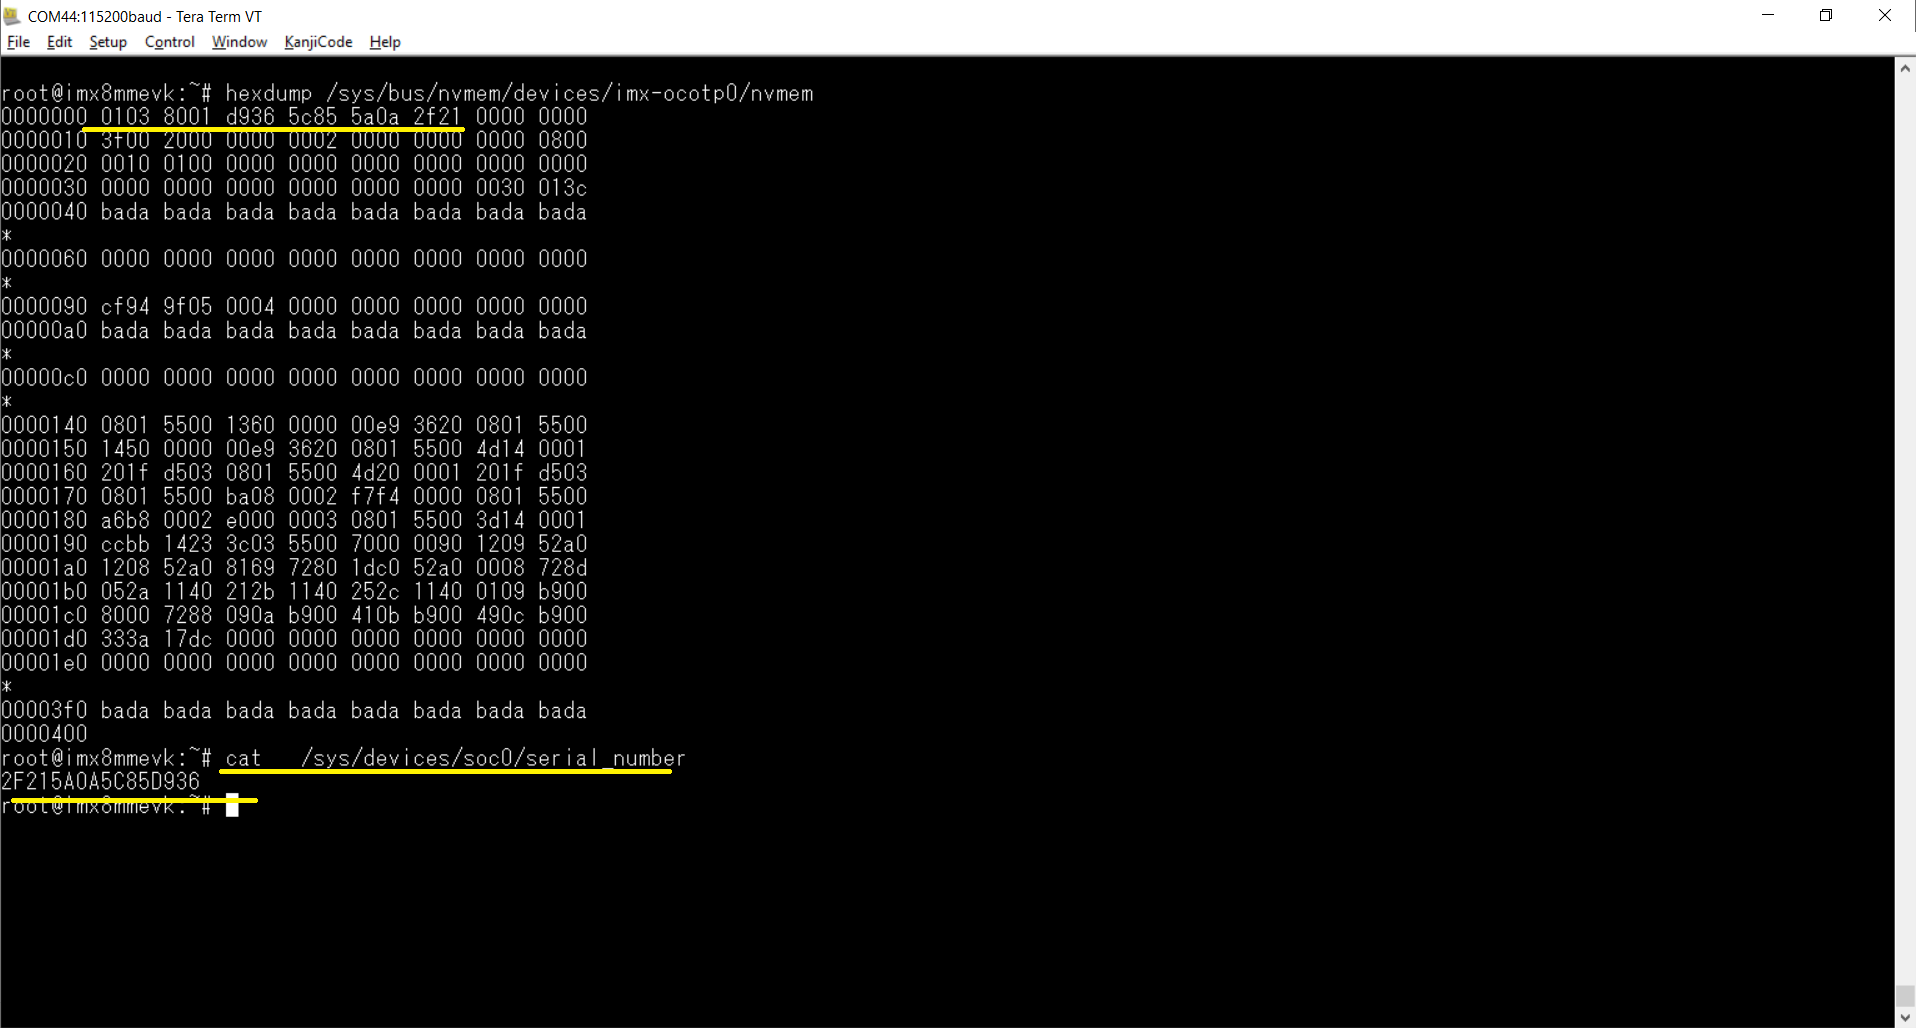Open the Control menu
This screenshot has width=1916, height=1028.
tap(169, 42)
